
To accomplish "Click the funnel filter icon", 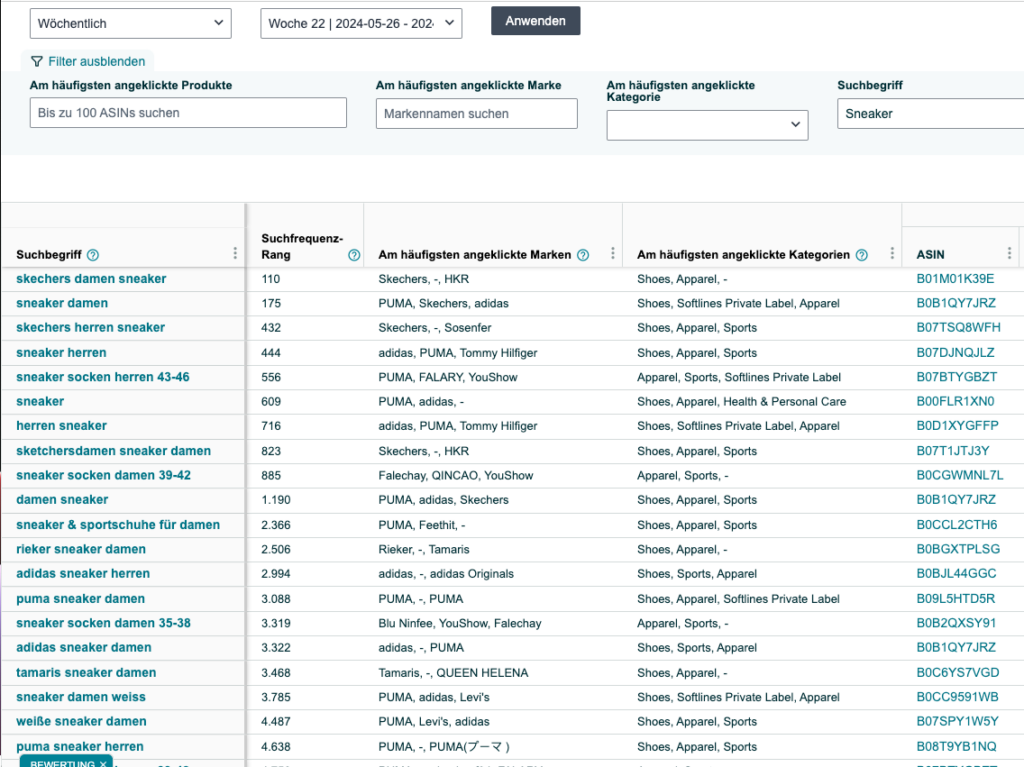I will click(x=37, y=61).
